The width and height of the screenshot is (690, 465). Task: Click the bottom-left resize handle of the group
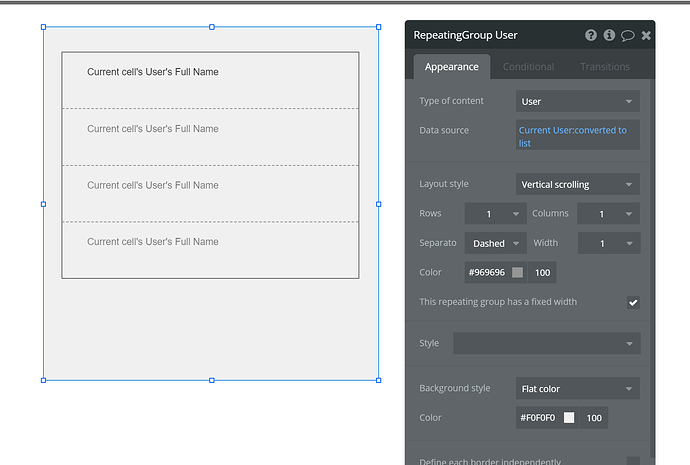point(44,380)
